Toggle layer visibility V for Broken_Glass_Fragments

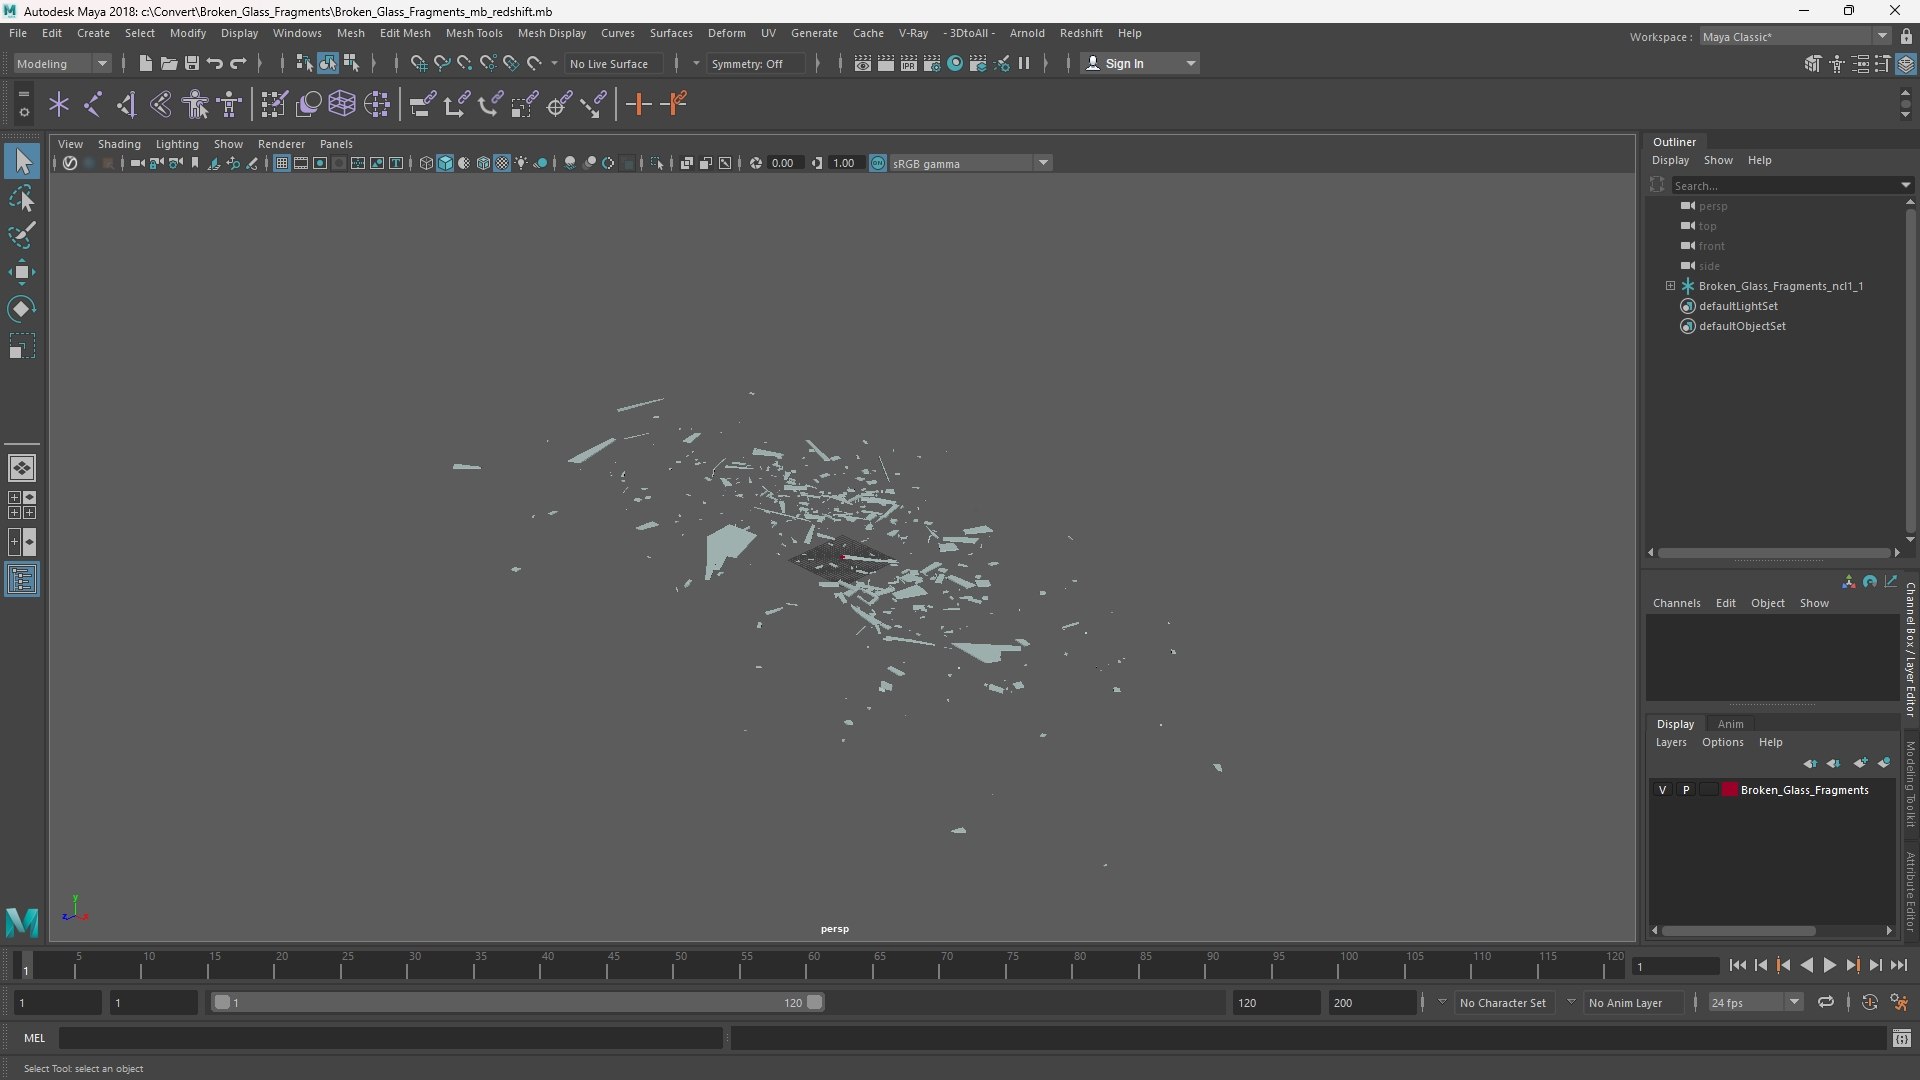coord(1663,790)
